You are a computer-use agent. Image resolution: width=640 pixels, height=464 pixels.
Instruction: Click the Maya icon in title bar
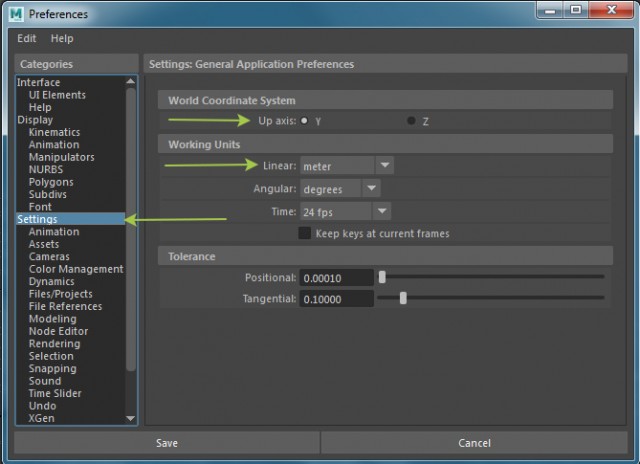16,14
